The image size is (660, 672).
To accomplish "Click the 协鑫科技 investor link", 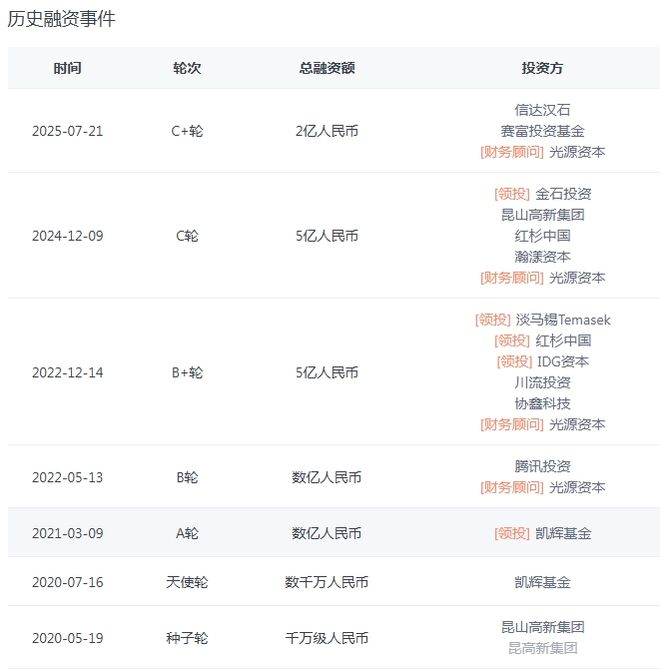I will [542, 404].
